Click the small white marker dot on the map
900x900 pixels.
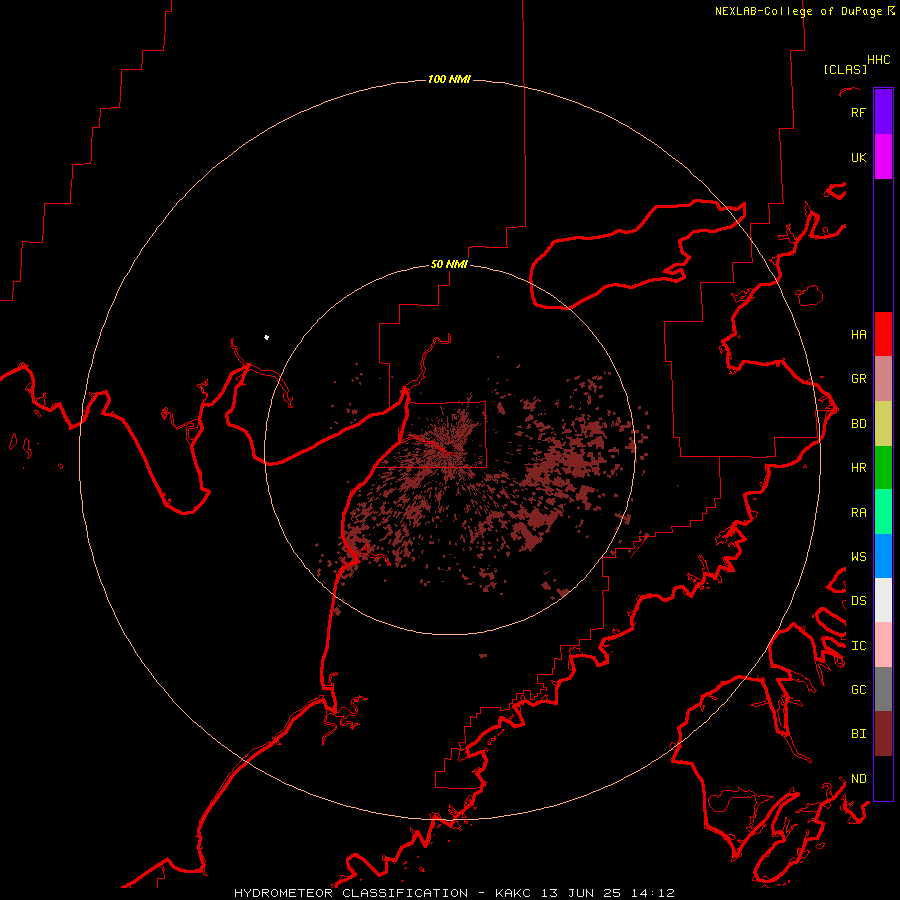point(266,337)
